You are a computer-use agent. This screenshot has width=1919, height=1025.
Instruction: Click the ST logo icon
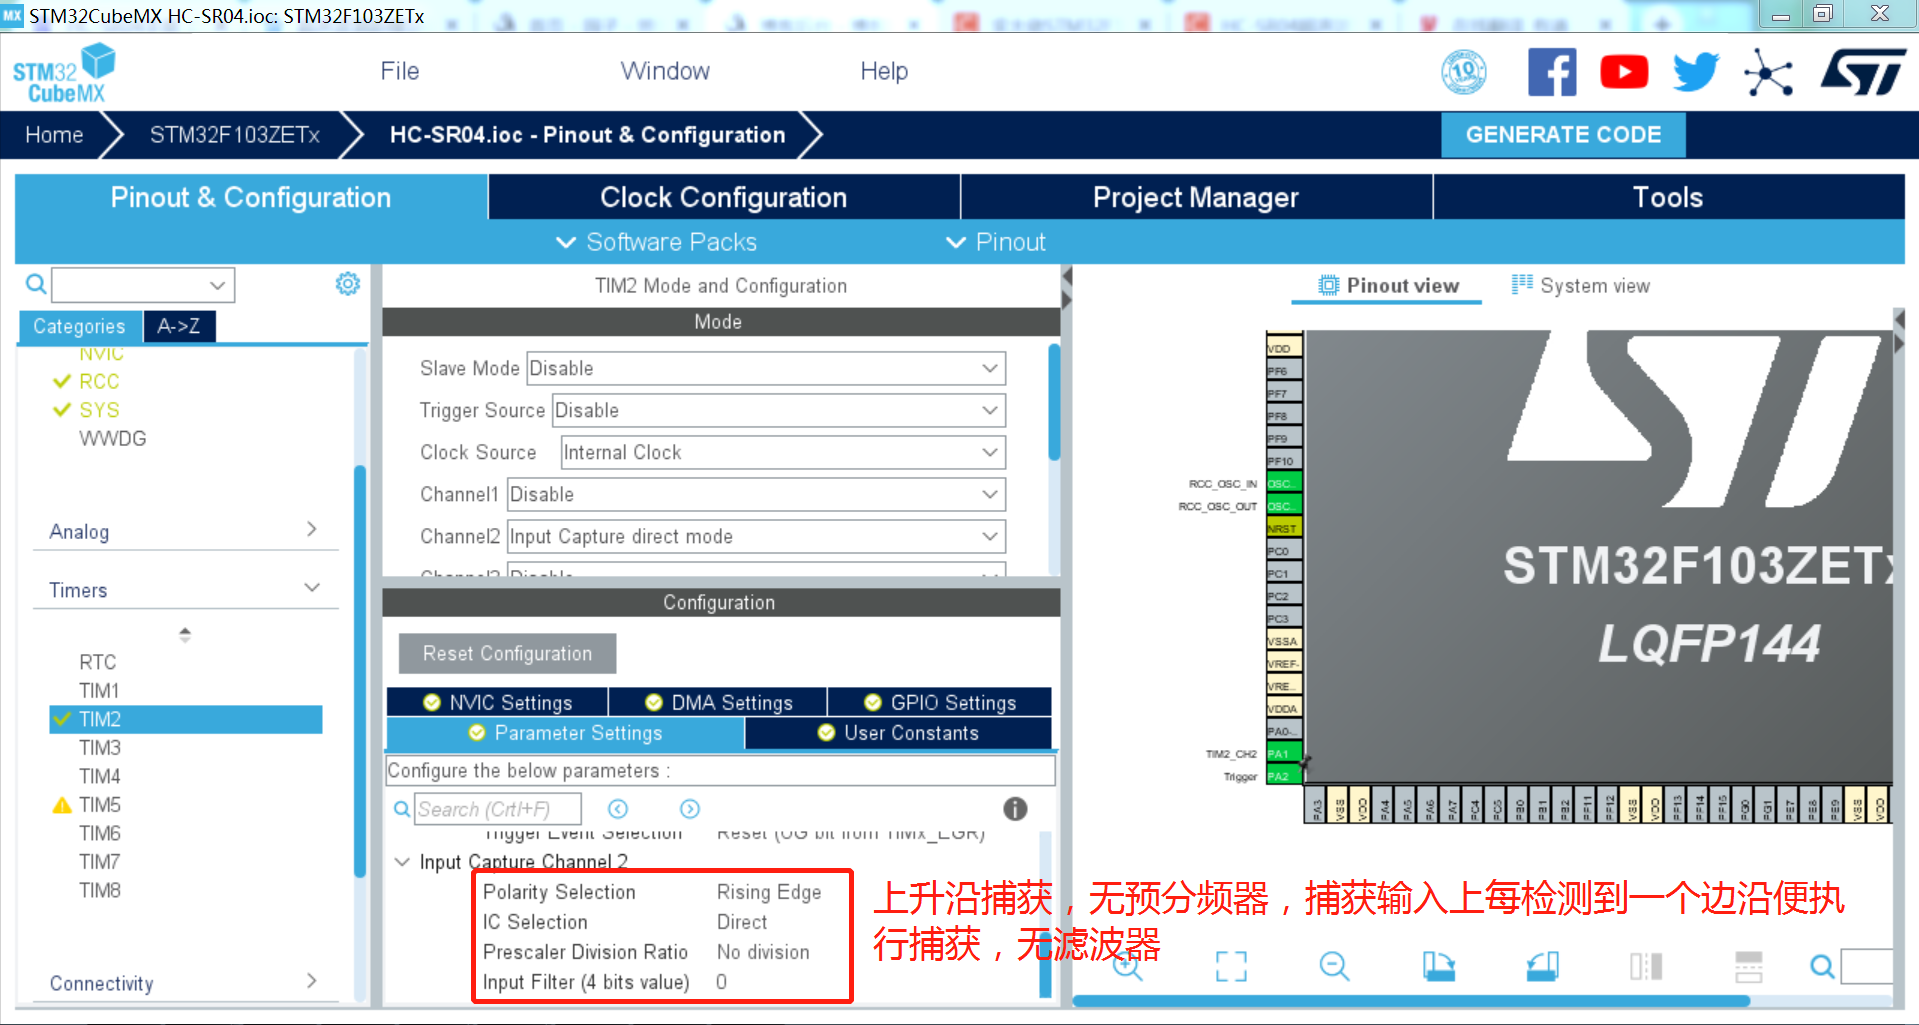(1863, 72)
